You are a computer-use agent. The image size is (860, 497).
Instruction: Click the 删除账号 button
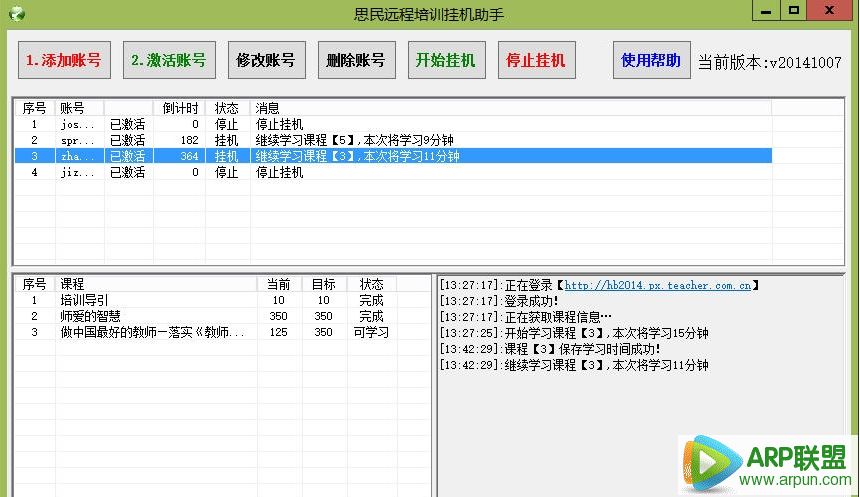pos(357,60)
